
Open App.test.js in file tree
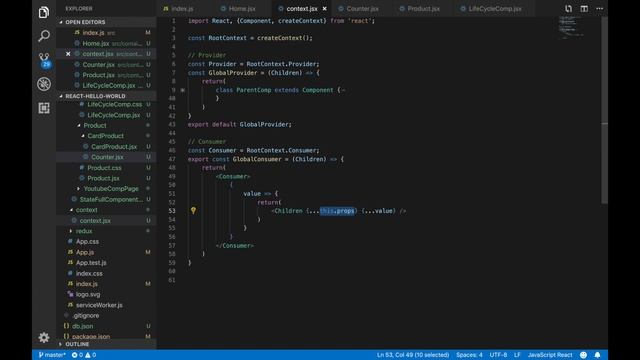pos(106,263)
